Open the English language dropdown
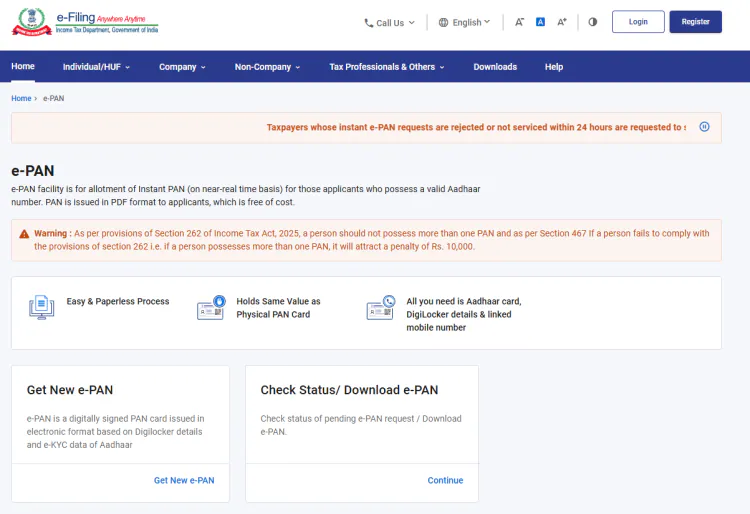 click(464, 22)
